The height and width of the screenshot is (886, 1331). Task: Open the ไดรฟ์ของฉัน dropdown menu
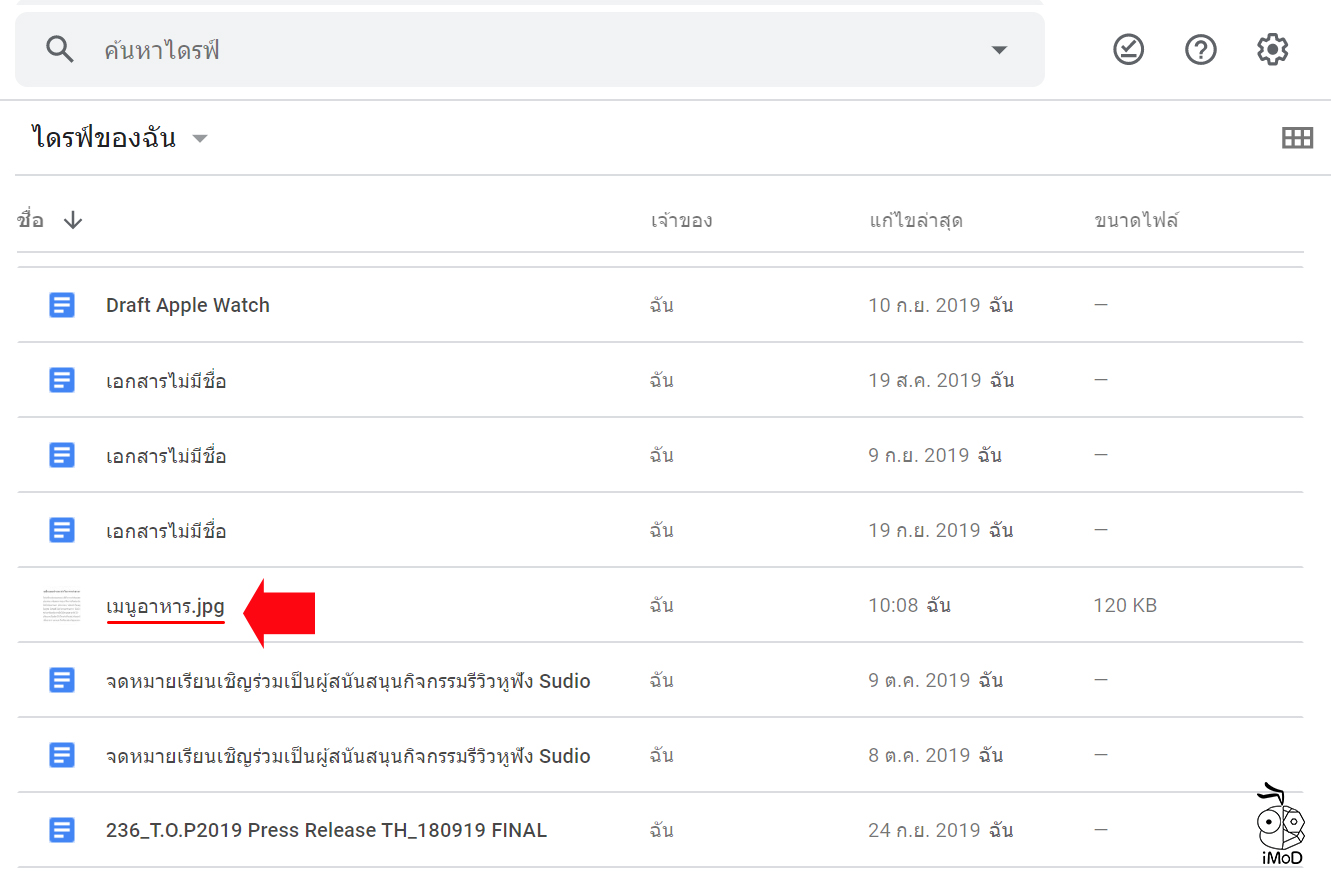200,139
